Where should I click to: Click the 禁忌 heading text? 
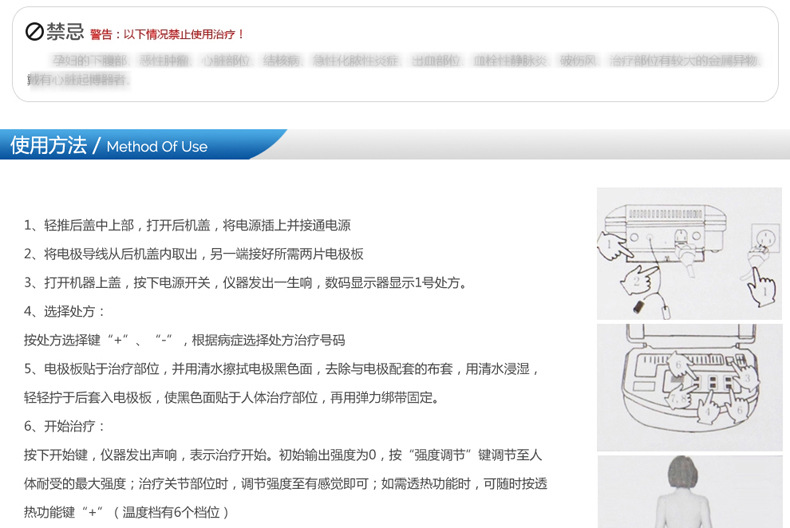65,32
